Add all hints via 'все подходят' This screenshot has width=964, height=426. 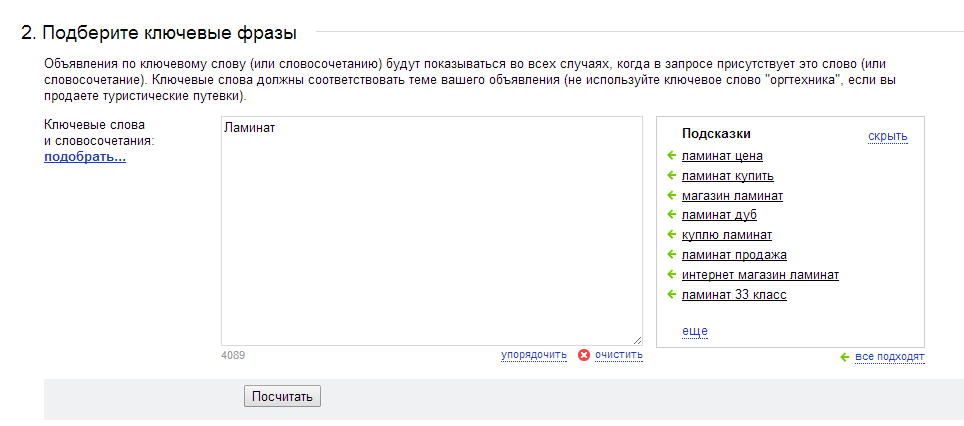(889, 357)
